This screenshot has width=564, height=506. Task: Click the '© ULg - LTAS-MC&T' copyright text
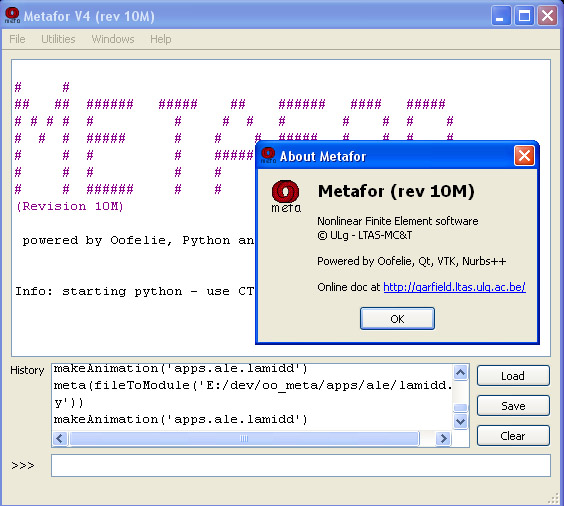click(x=365, y=235)
